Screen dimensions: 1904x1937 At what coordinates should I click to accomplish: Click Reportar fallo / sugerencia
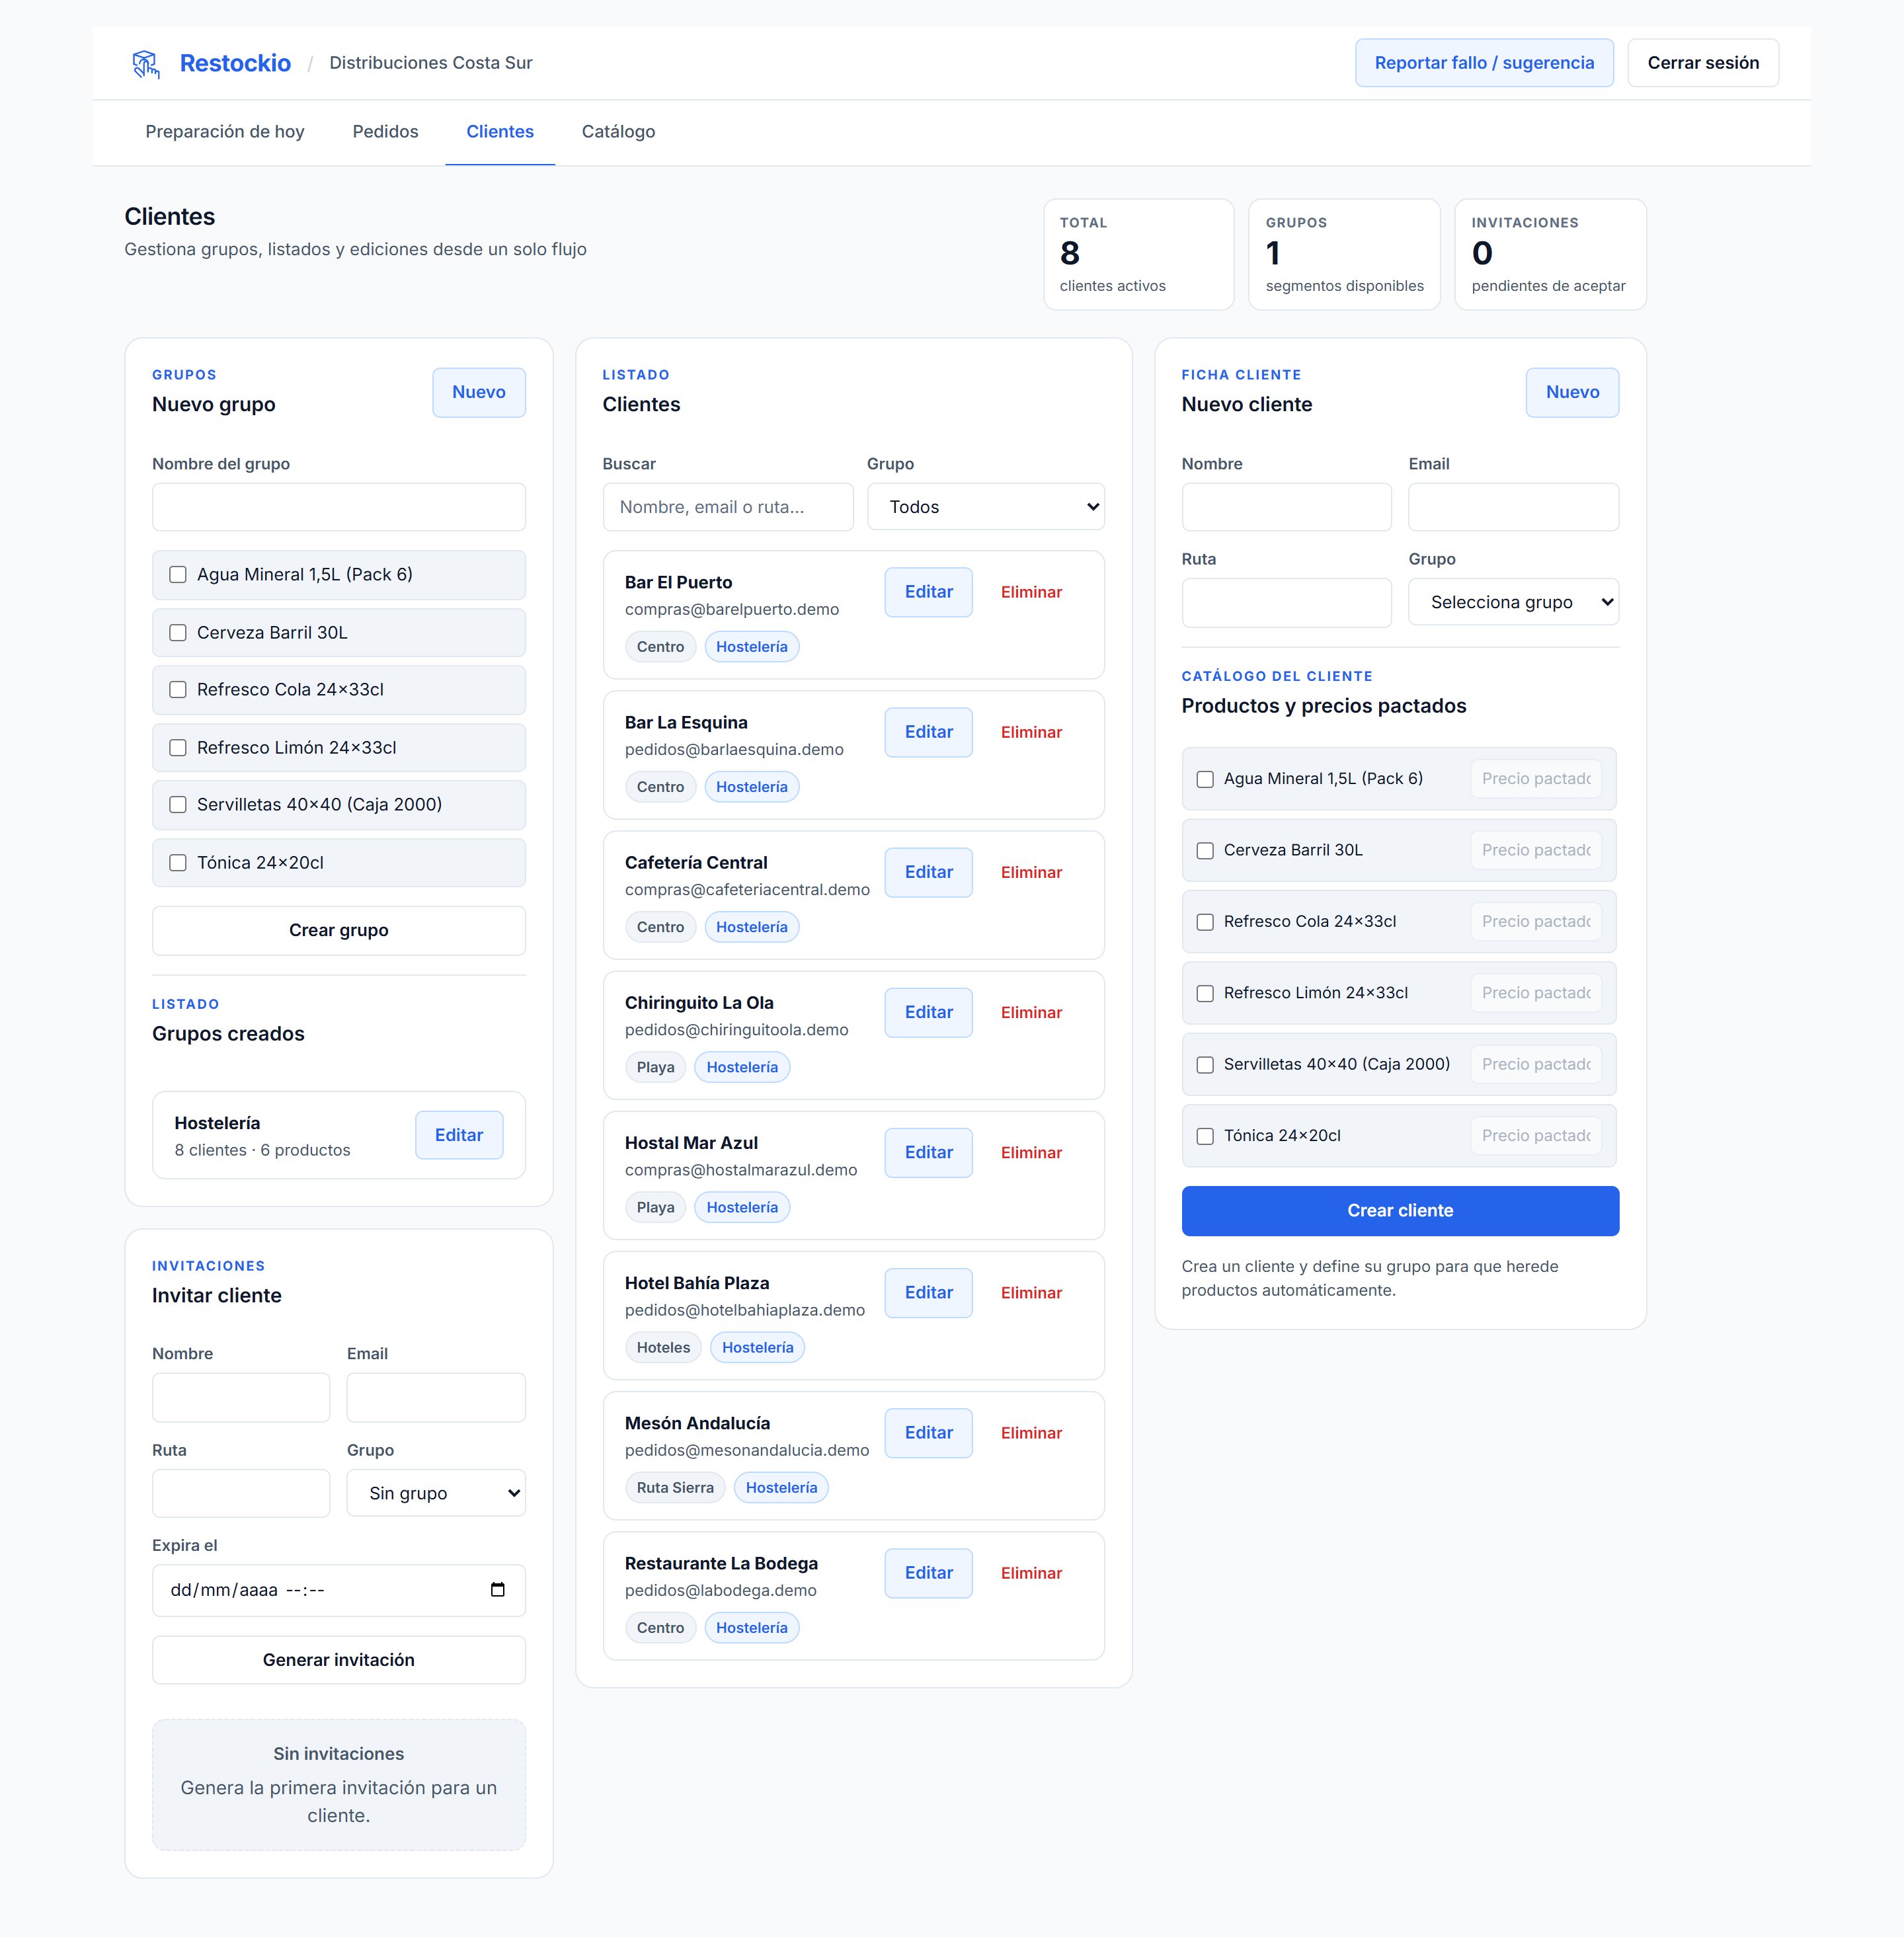click(x=1484, y=62)
